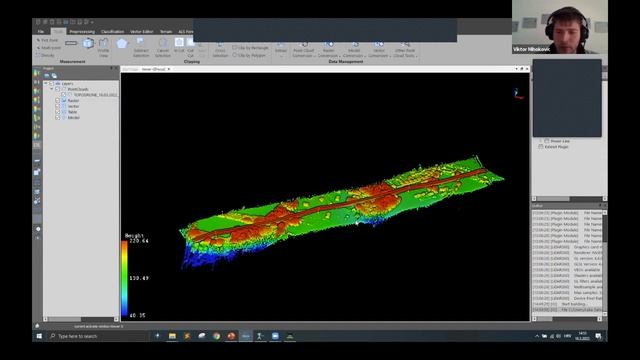Open the Zoom app on the taskbar

[x=275, y=336]
